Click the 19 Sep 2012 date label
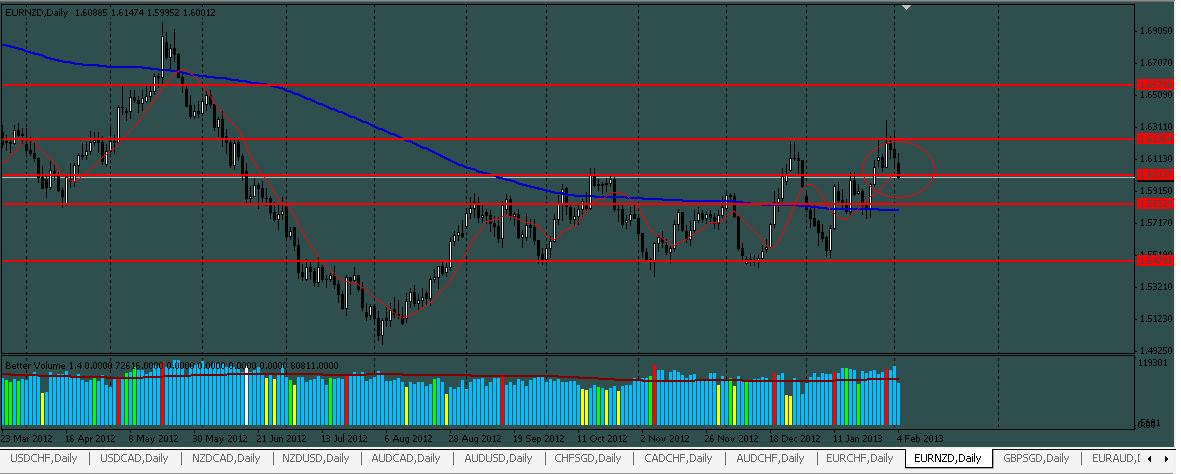Viewport: 1181px width, 474px height. [539, 437]
